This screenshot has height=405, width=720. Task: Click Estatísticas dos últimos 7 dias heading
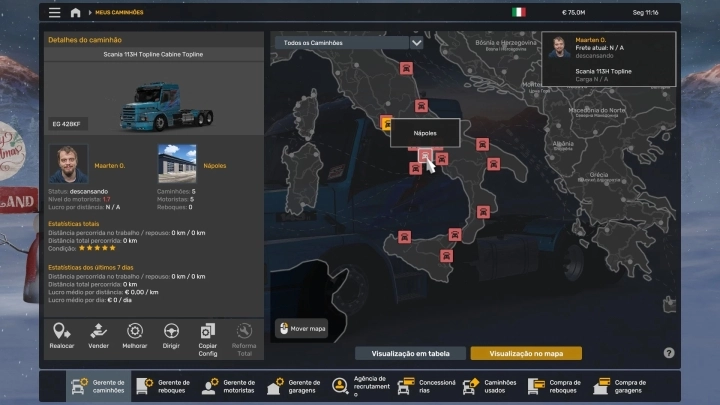(x=90, y=267)
